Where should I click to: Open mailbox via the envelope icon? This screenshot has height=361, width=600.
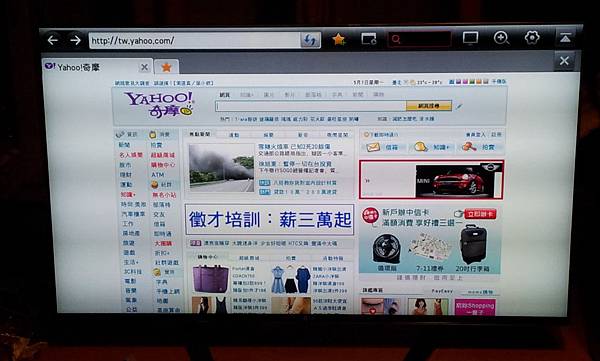pyautogui.click(x=372, y=147)
